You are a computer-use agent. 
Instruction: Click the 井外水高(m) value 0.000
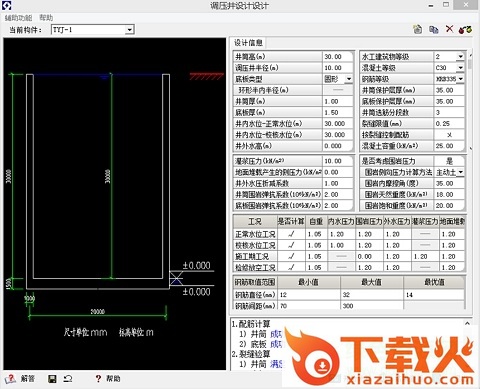tap(337, 146)
